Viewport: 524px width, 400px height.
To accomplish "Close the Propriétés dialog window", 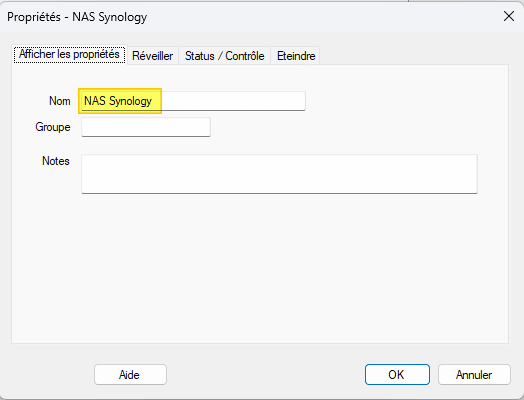I will coord(509,16).
